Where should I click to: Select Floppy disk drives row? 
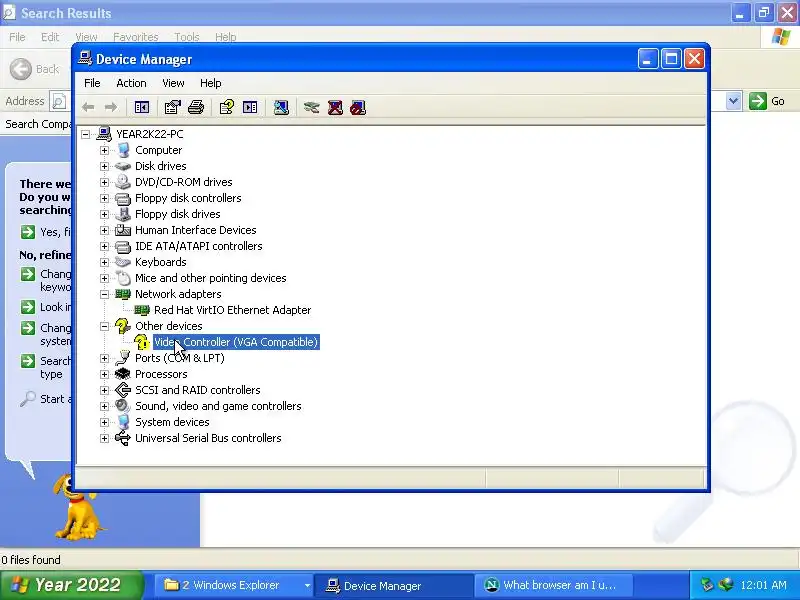pos(178,214)
